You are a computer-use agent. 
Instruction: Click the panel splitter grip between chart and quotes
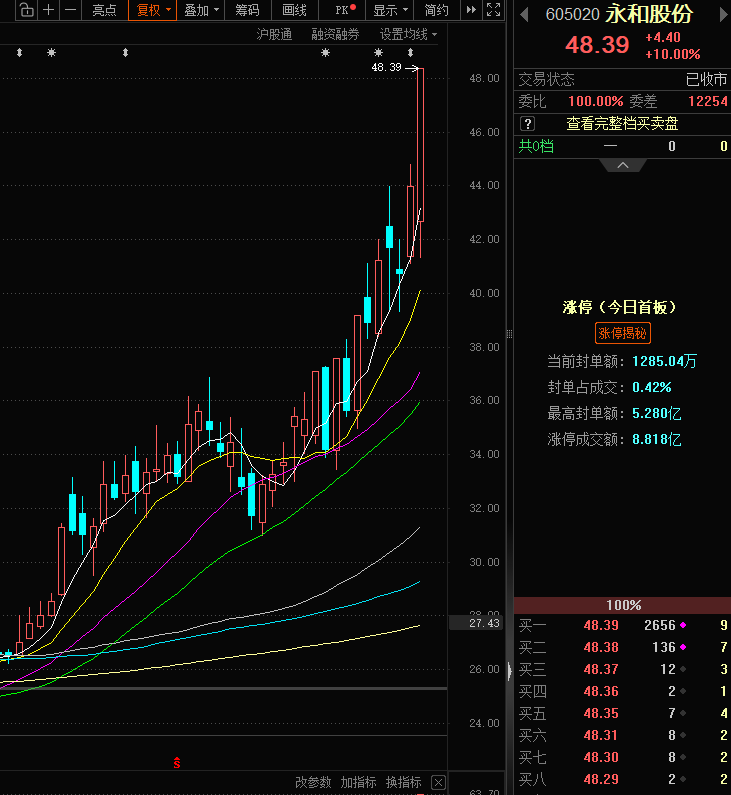509,334
